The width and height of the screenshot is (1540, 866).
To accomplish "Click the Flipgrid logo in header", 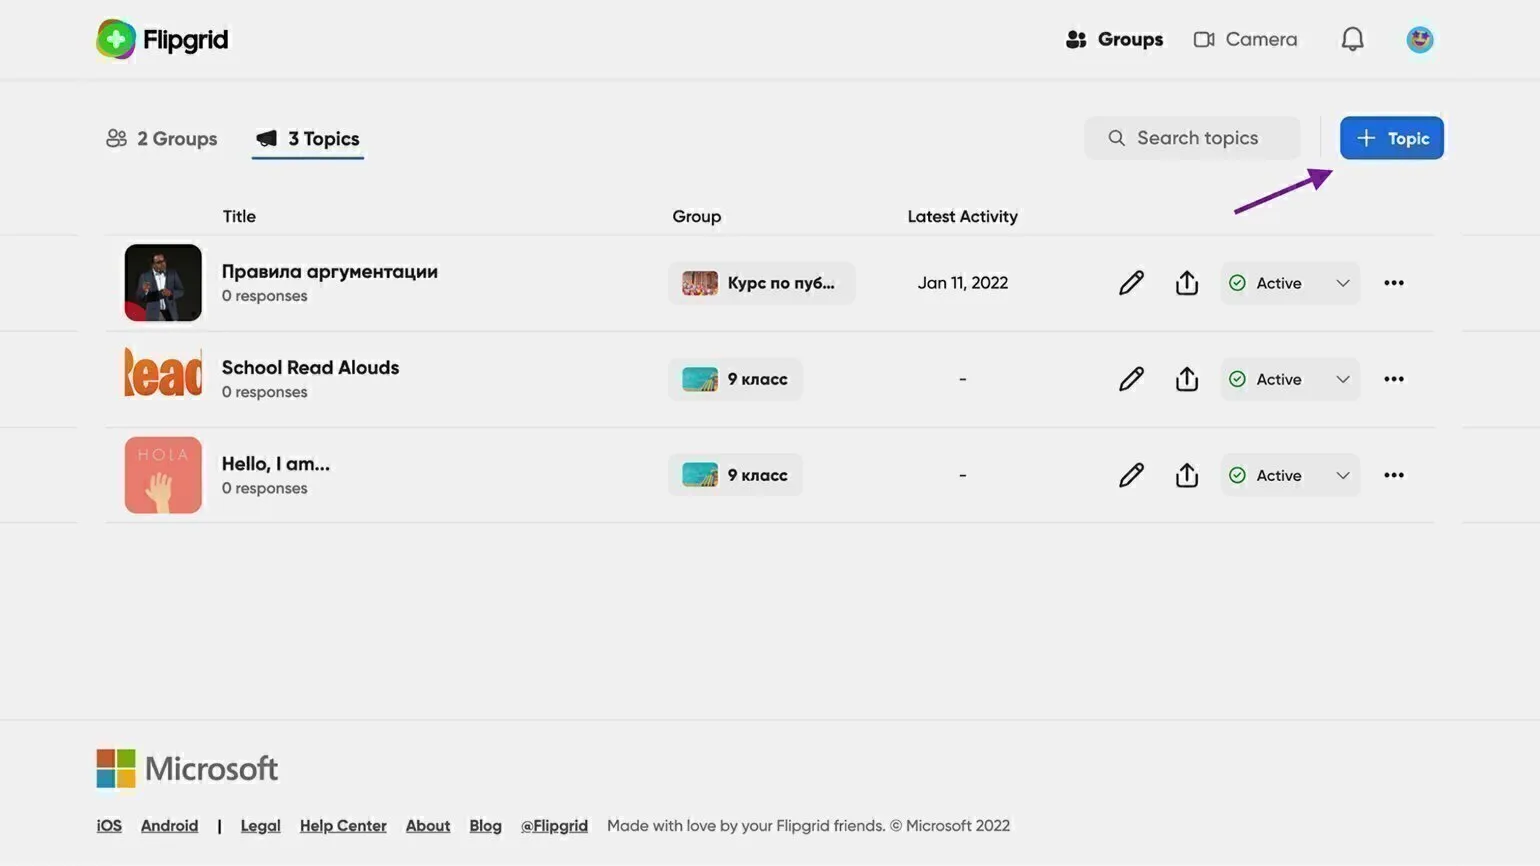I will (163, 39).
